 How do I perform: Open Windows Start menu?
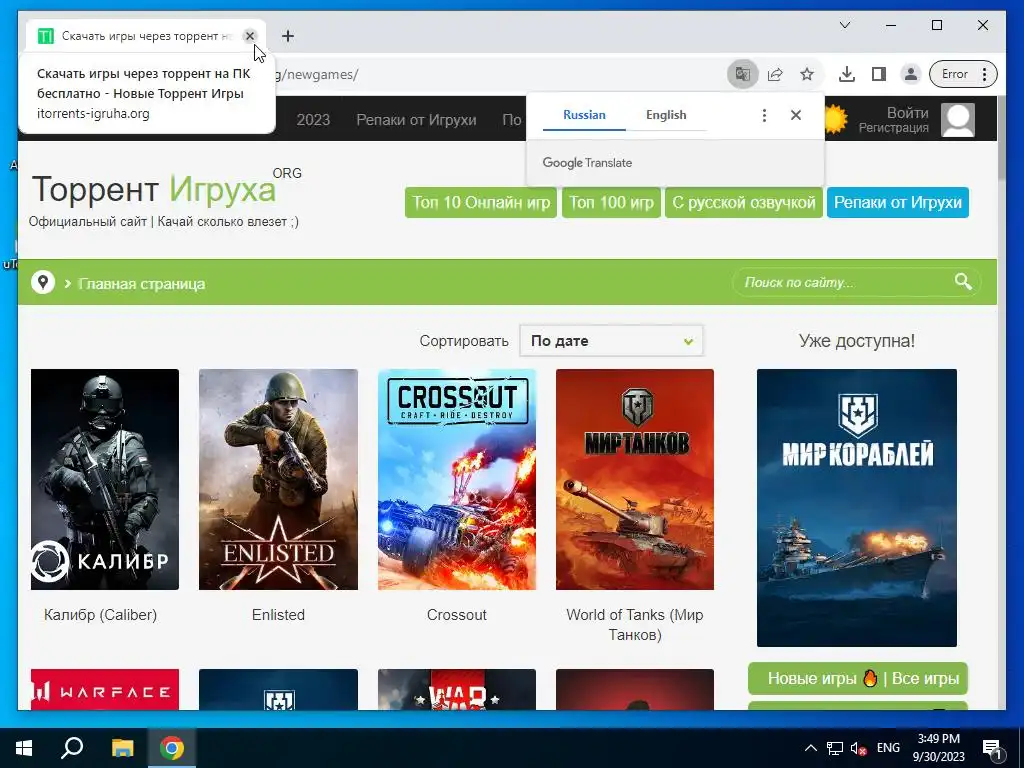[x=24, y=748]
